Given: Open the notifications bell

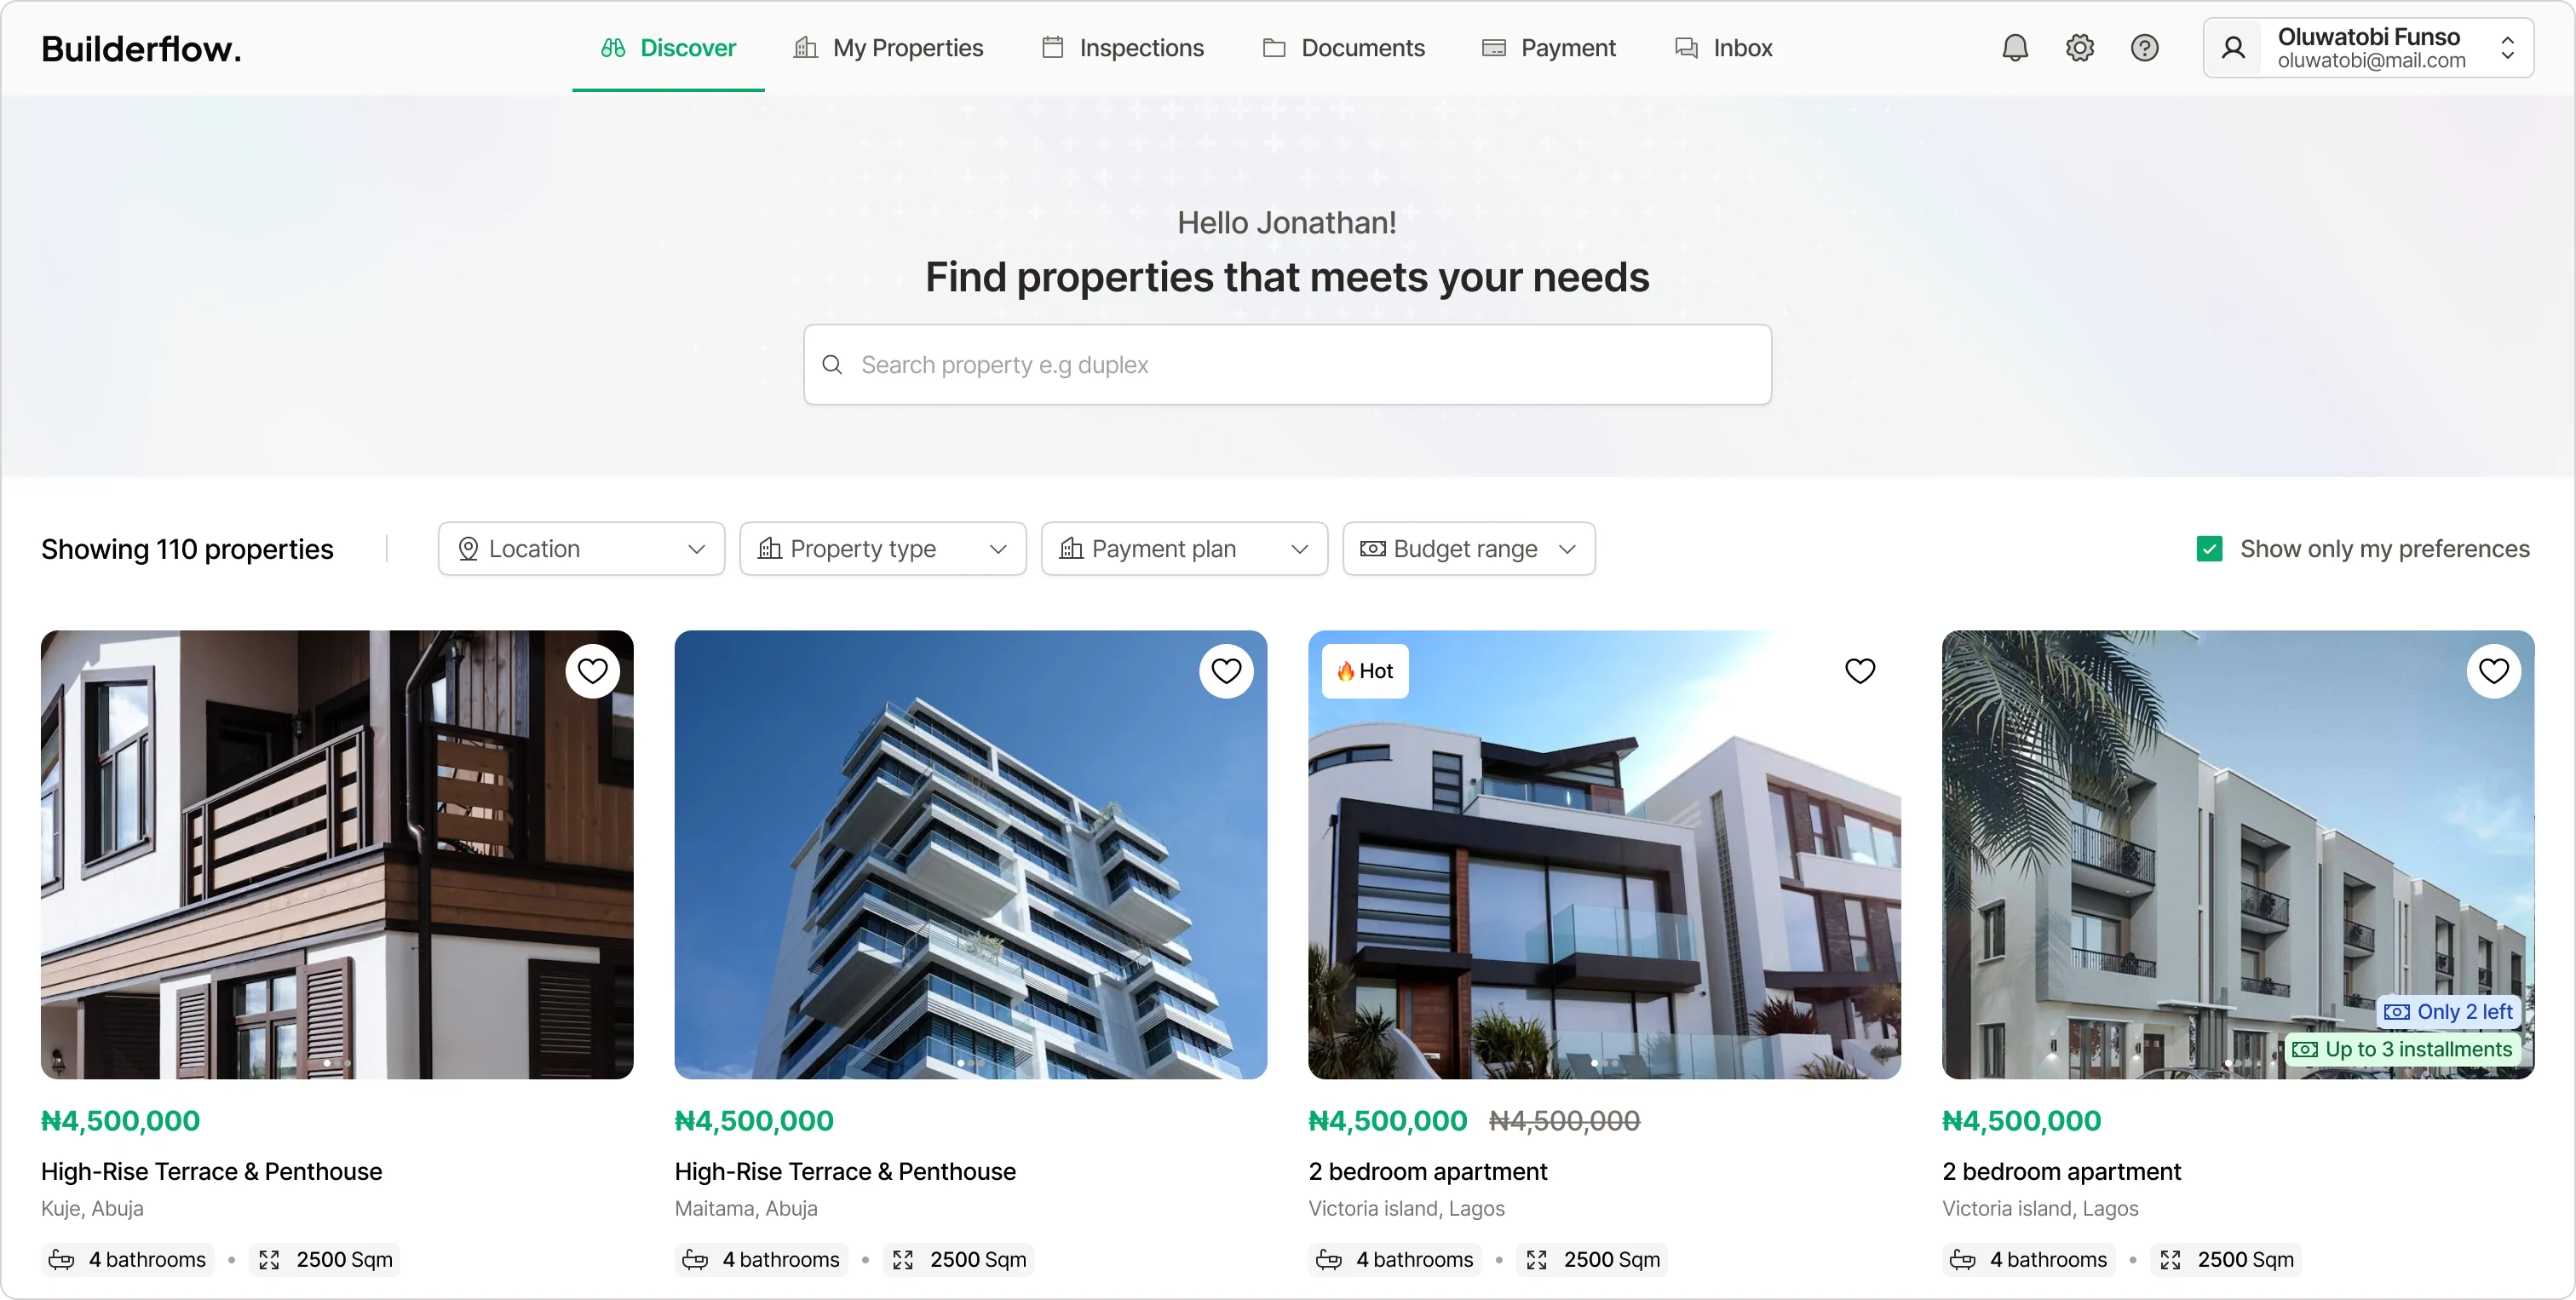Looking at the screenshot, I should 2014,48.
